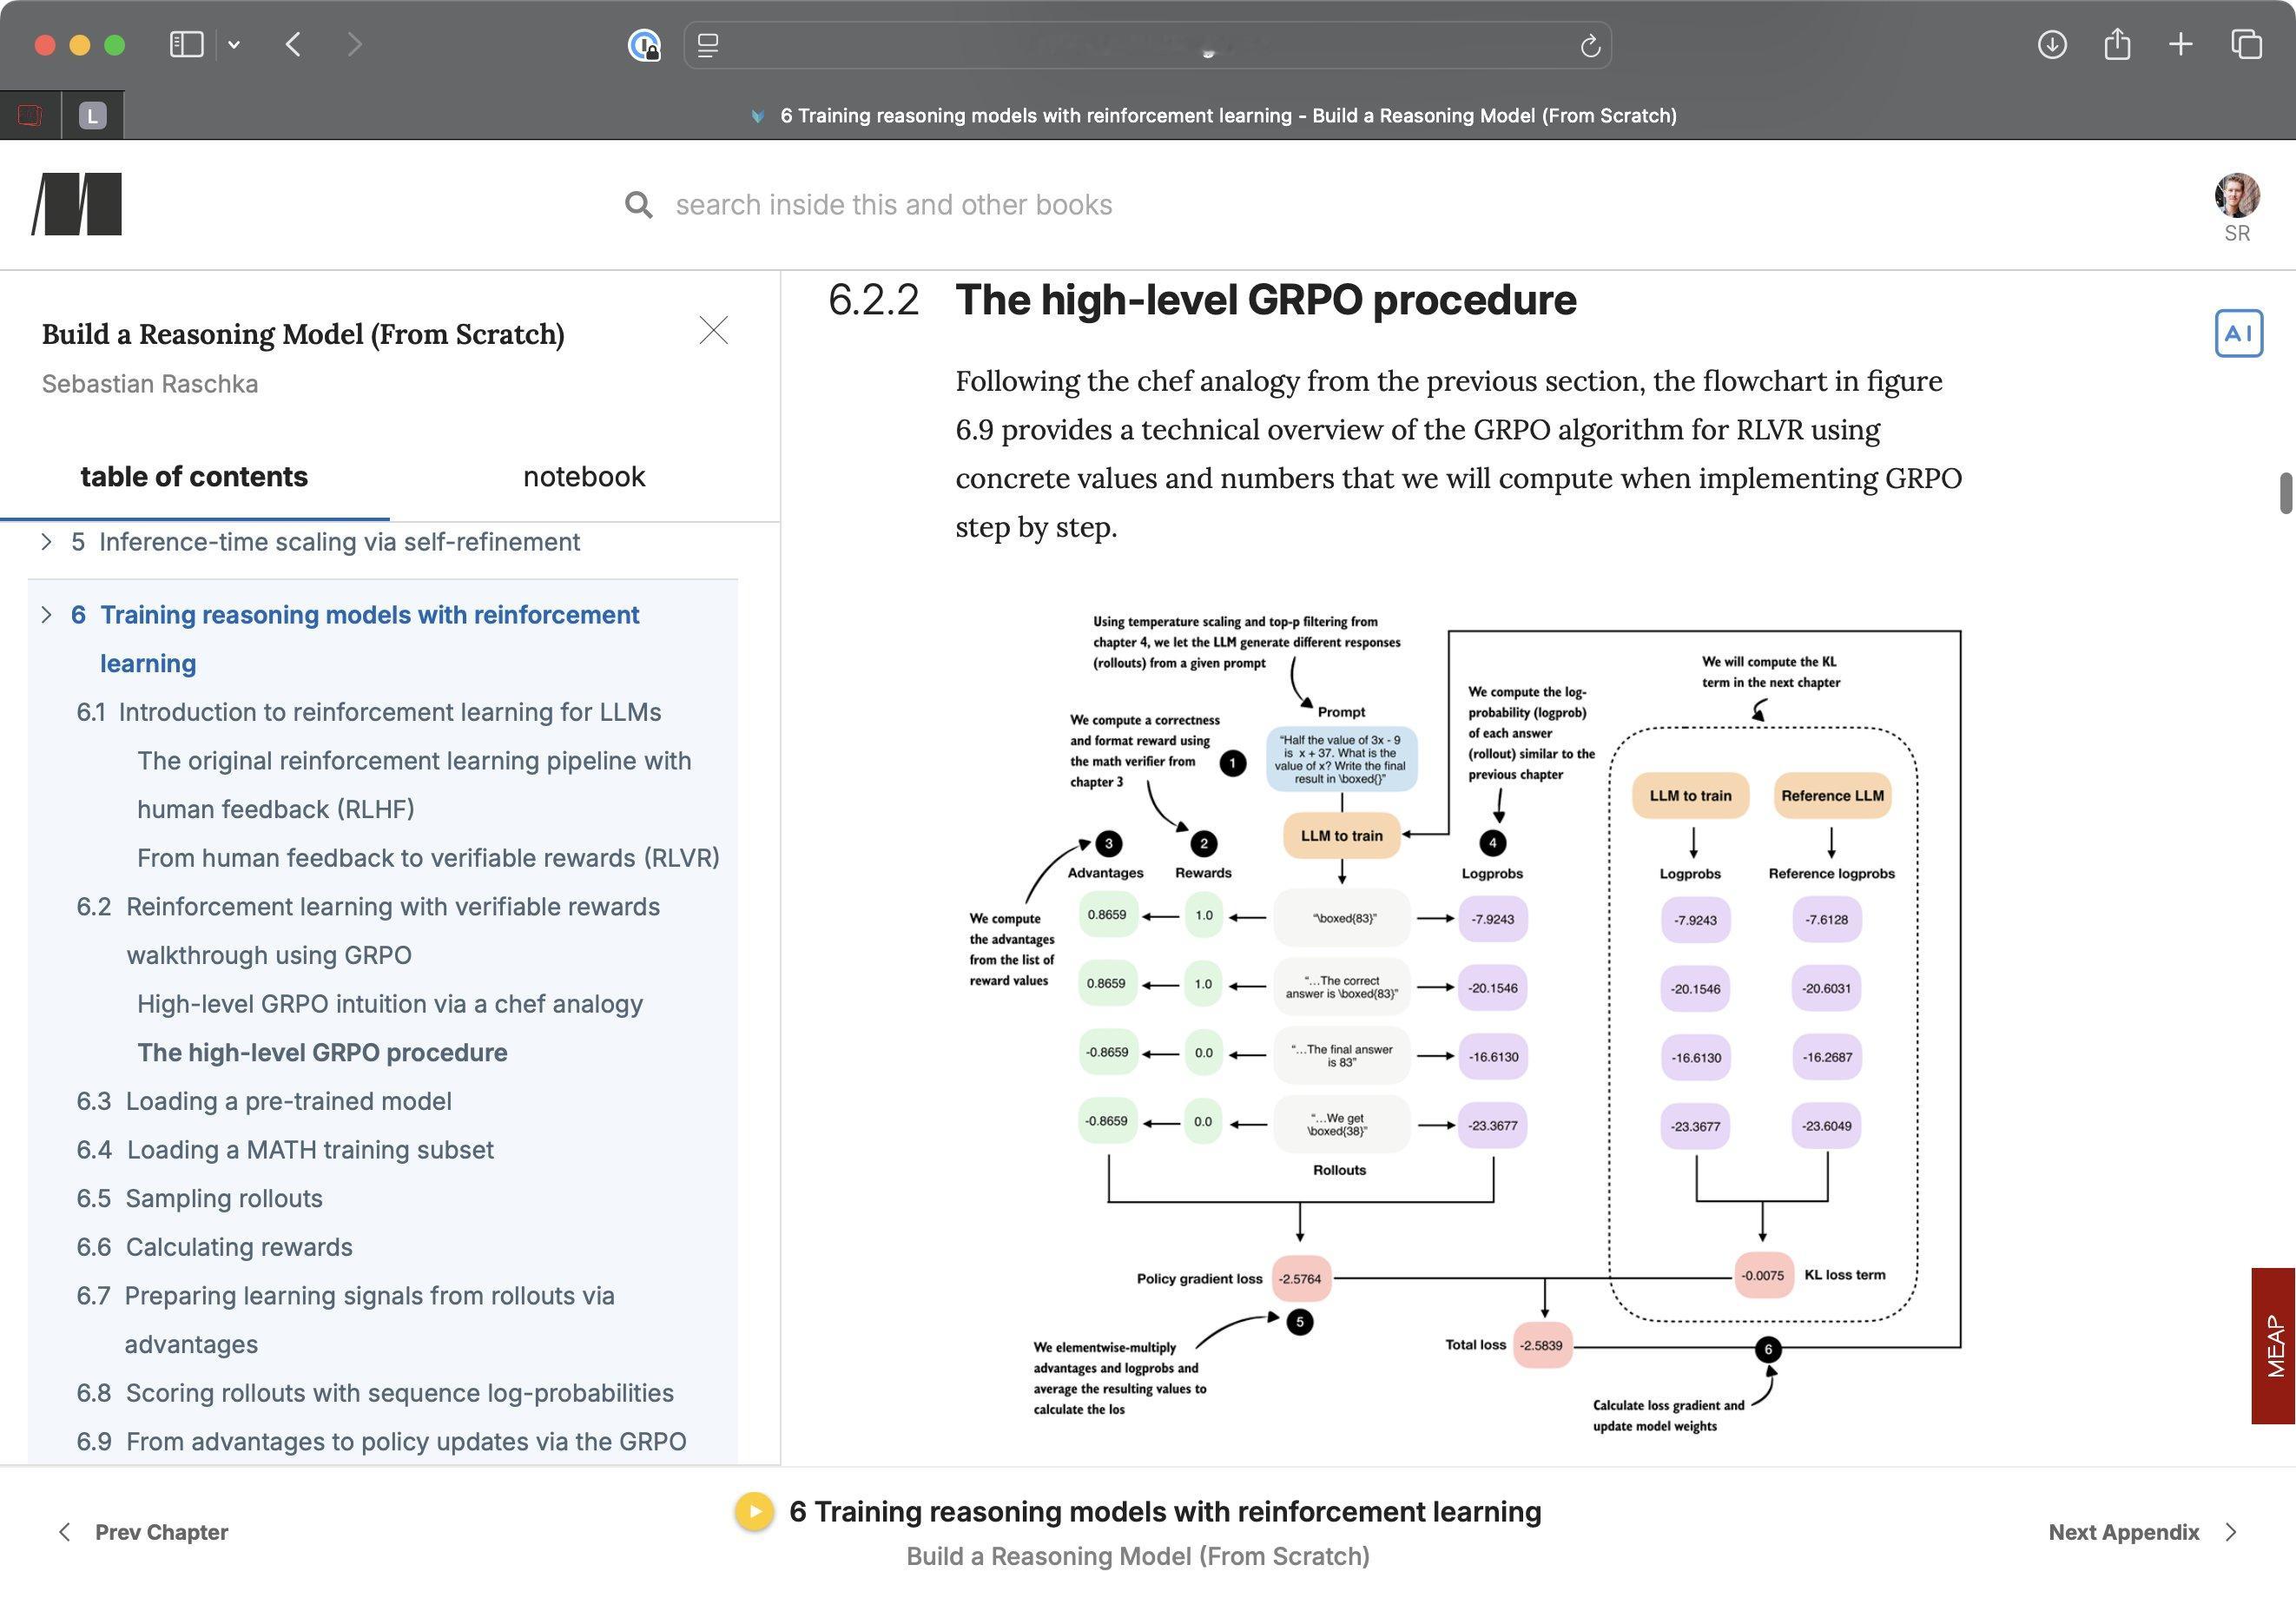Click the Share icon in toolbar
The height and width of the screenshot is (1598, 2296).
[2116, 44]
